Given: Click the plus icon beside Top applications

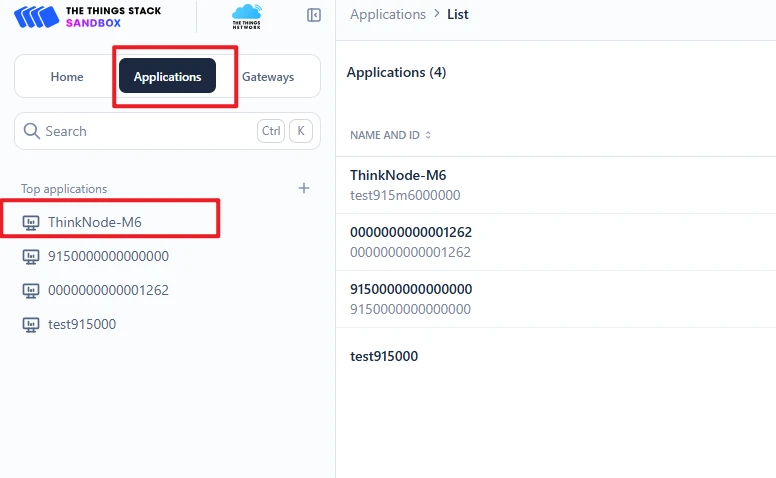Looking at the screenshot, I should [x=304, y=188].
